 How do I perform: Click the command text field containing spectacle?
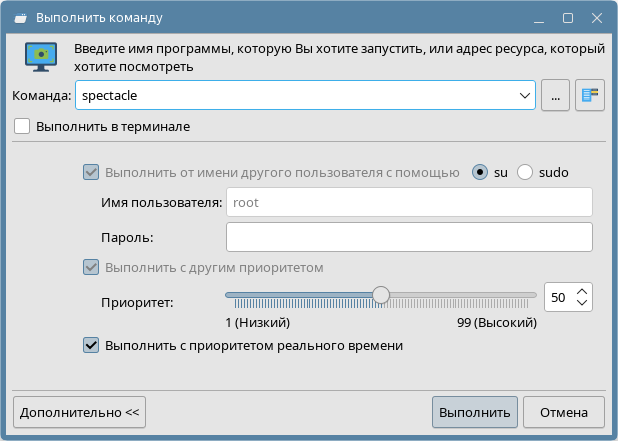(x=295, y=96)
